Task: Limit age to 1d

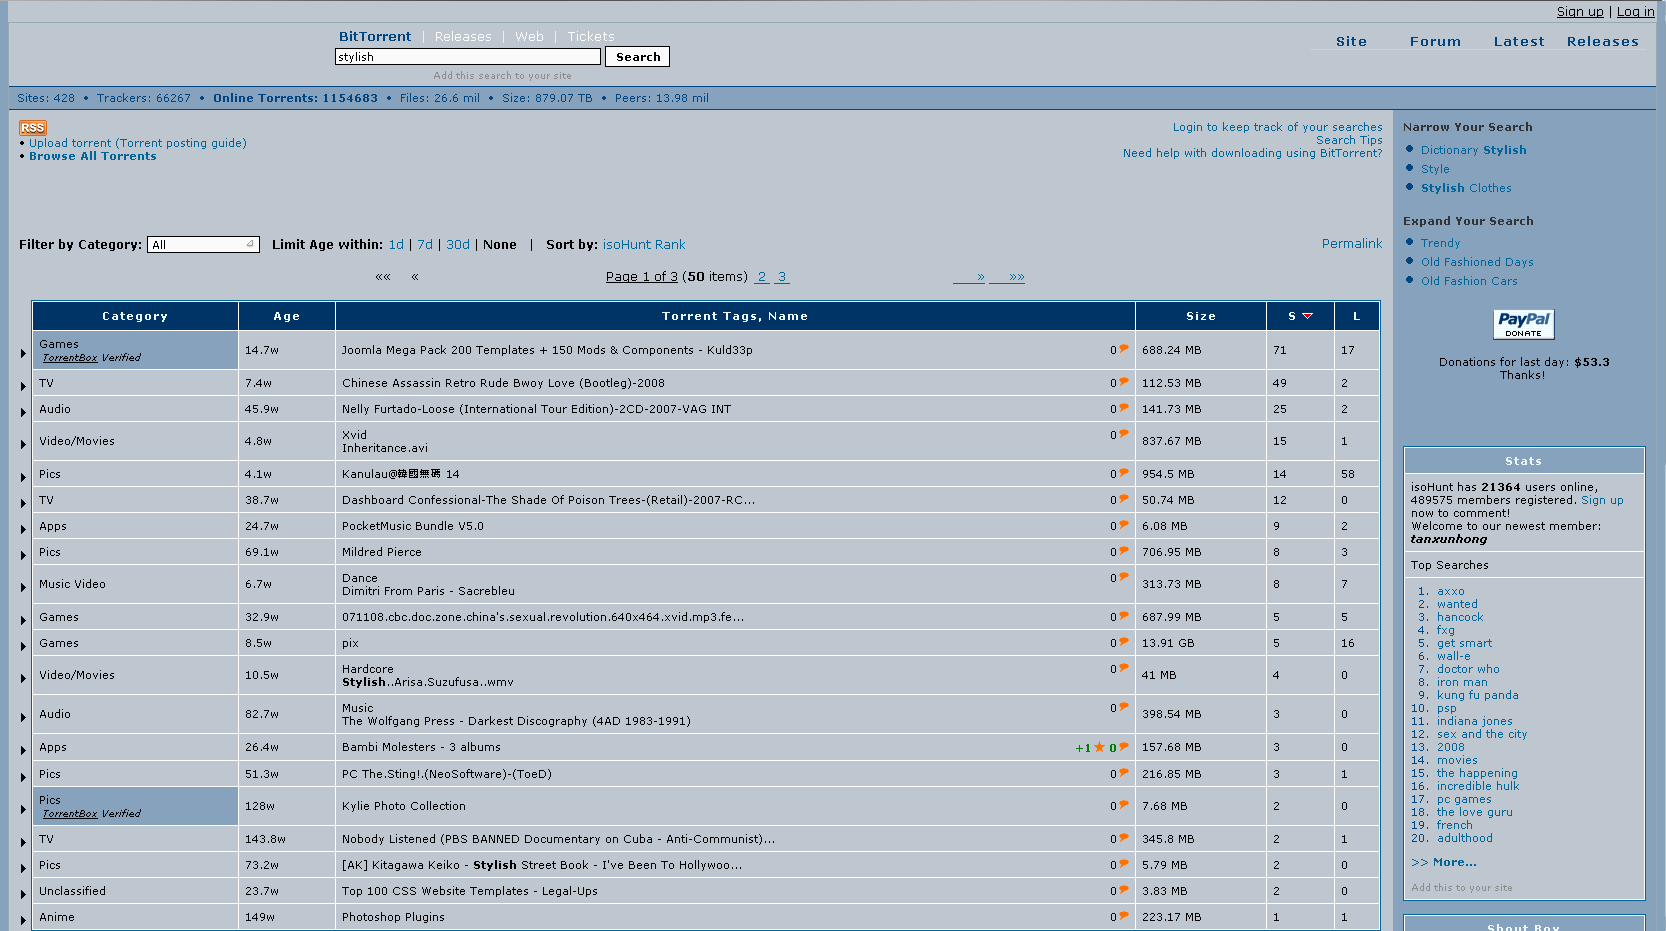Action: point(396,244)
